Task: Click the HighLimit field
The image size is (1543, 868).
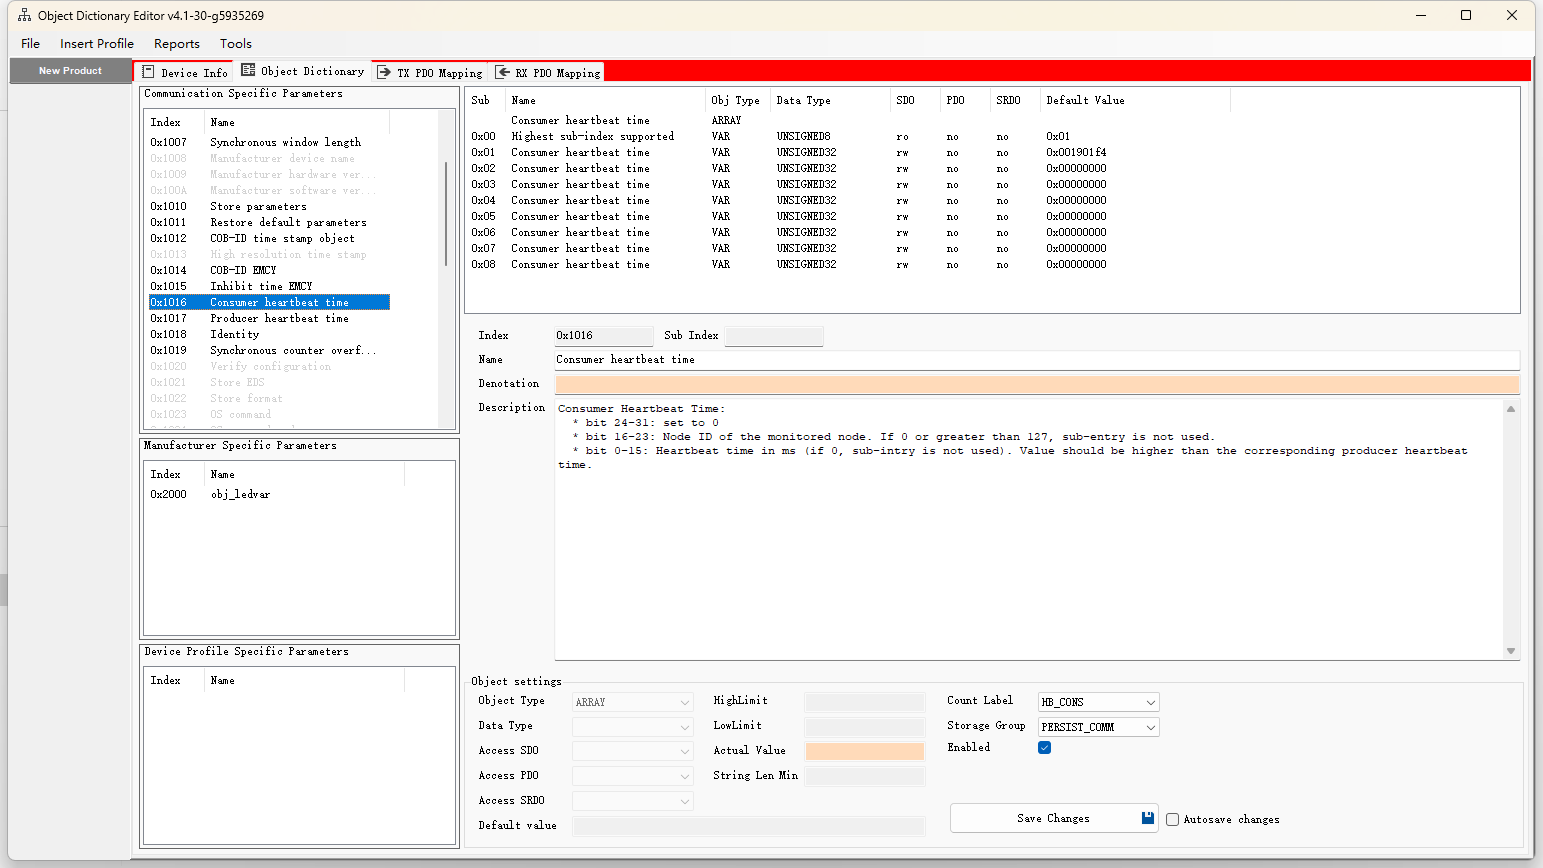Action: point(865,702)
